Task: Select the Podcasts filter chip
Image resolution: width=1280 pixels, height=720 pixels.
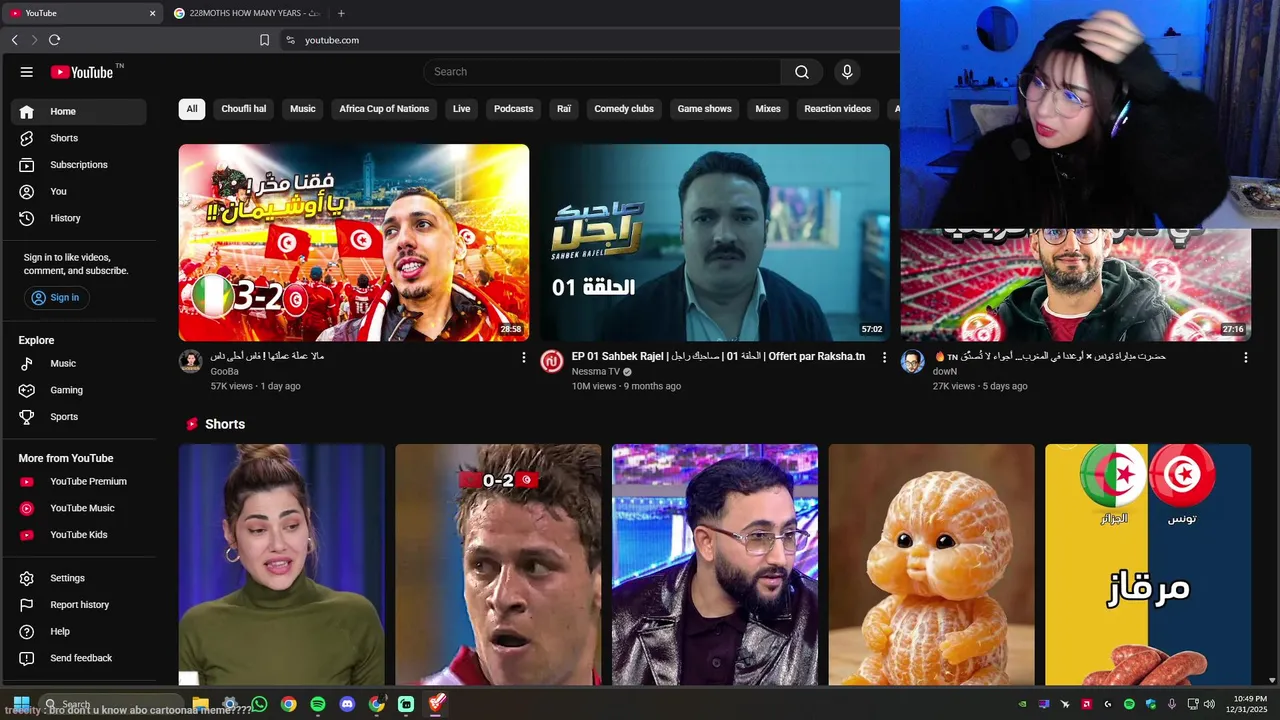Action: 513,109
